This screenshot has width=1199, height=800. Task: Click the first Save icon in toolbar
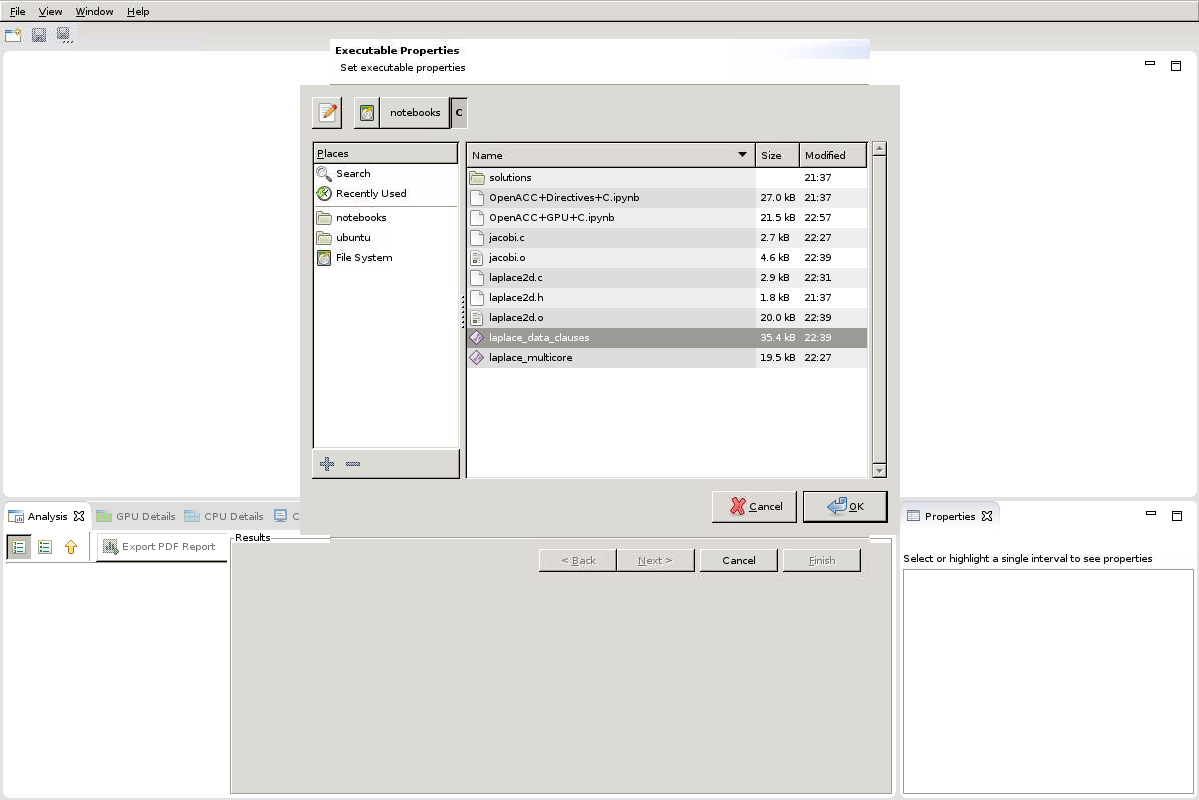(x=39, y=35)
